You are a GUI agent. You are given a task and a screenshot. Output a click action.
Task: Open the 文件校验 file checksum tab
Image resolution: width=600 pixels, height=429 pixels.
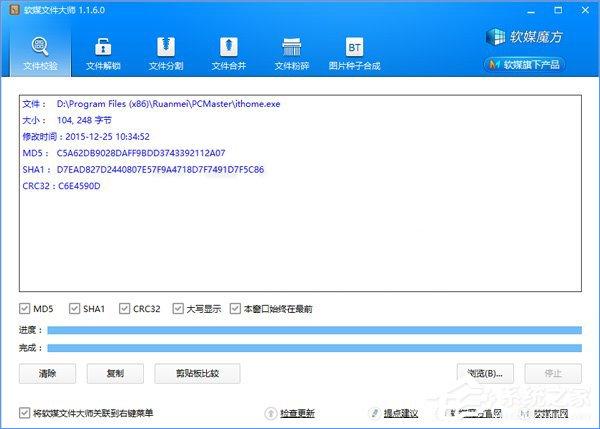(40, 54)
